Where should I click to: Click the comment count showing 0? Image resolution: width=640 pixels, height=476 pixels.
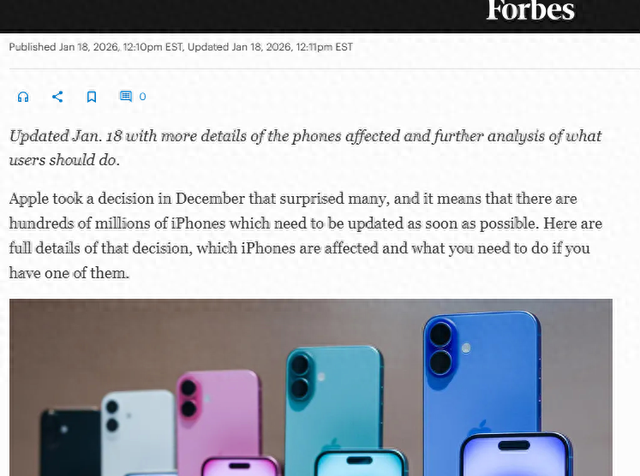tap(142, 96)
